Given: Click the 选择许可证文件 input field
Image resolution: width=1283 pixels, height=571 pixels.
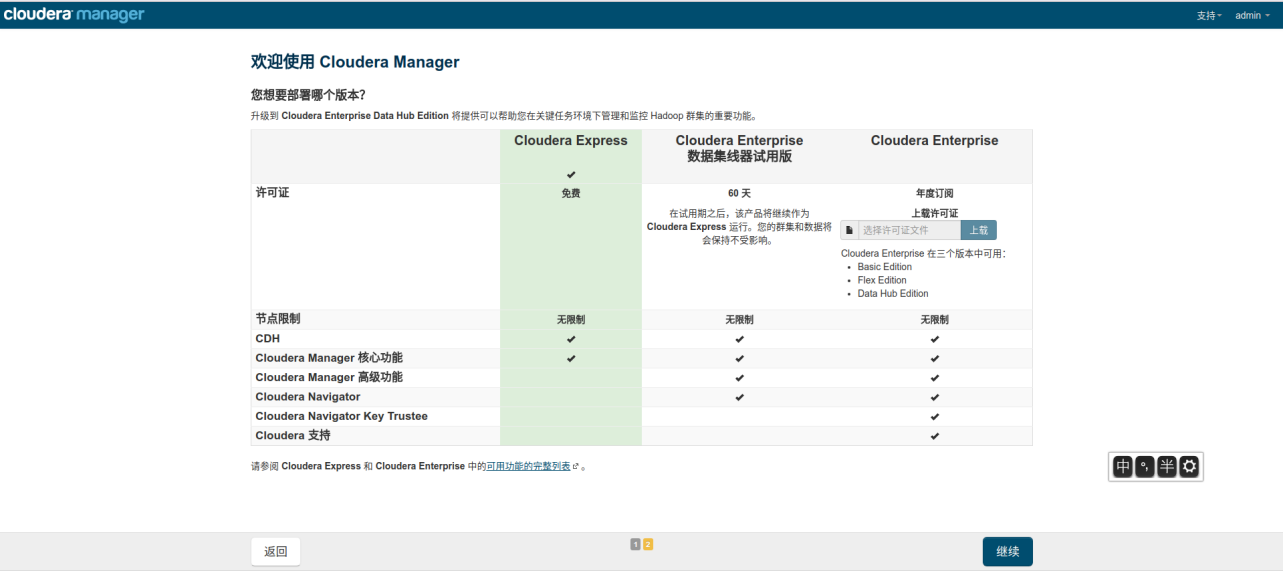Looking at the screenshot, I should (909, 230).
